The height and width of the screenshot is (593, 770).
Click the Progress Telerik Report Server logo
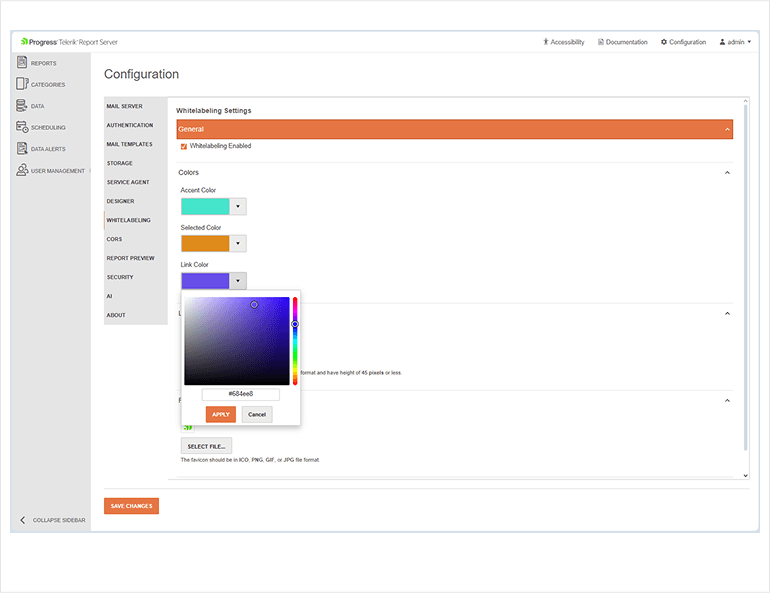click(69, 42)
